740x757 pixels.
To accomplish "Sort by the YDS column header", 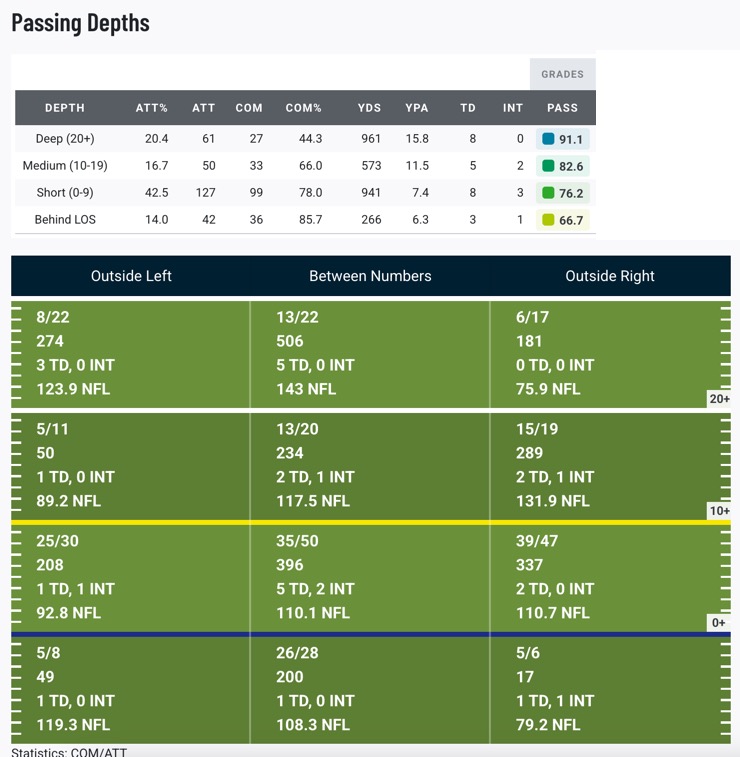I will pos(369,108).
